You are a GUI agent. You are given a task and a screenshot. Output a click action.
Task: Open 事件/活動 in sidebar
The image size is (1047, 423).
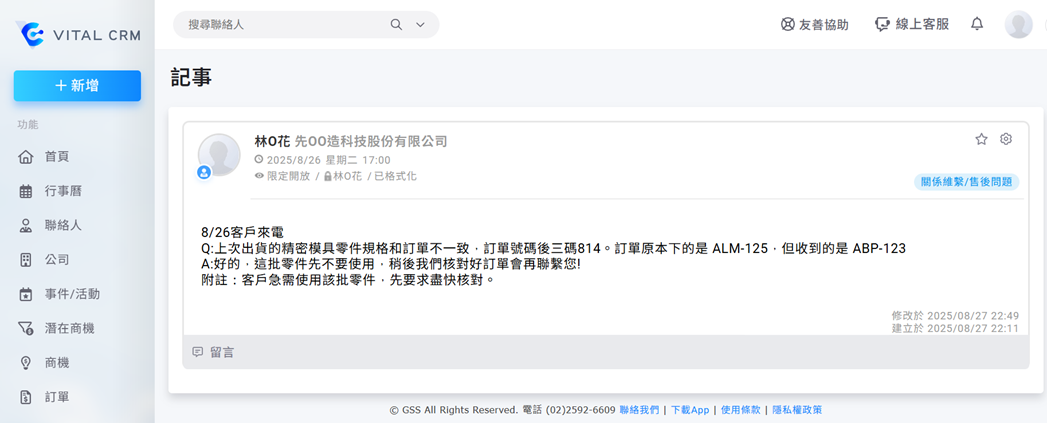(x=72, y=294)
